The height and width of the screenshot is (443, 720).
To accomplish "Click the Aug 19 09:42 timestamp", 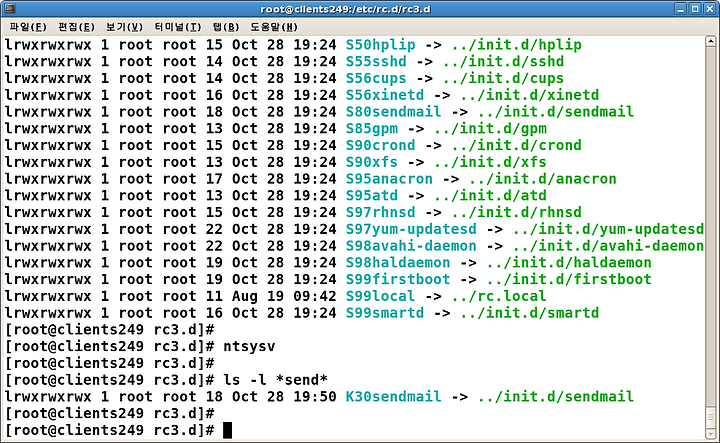I will 284,296.
